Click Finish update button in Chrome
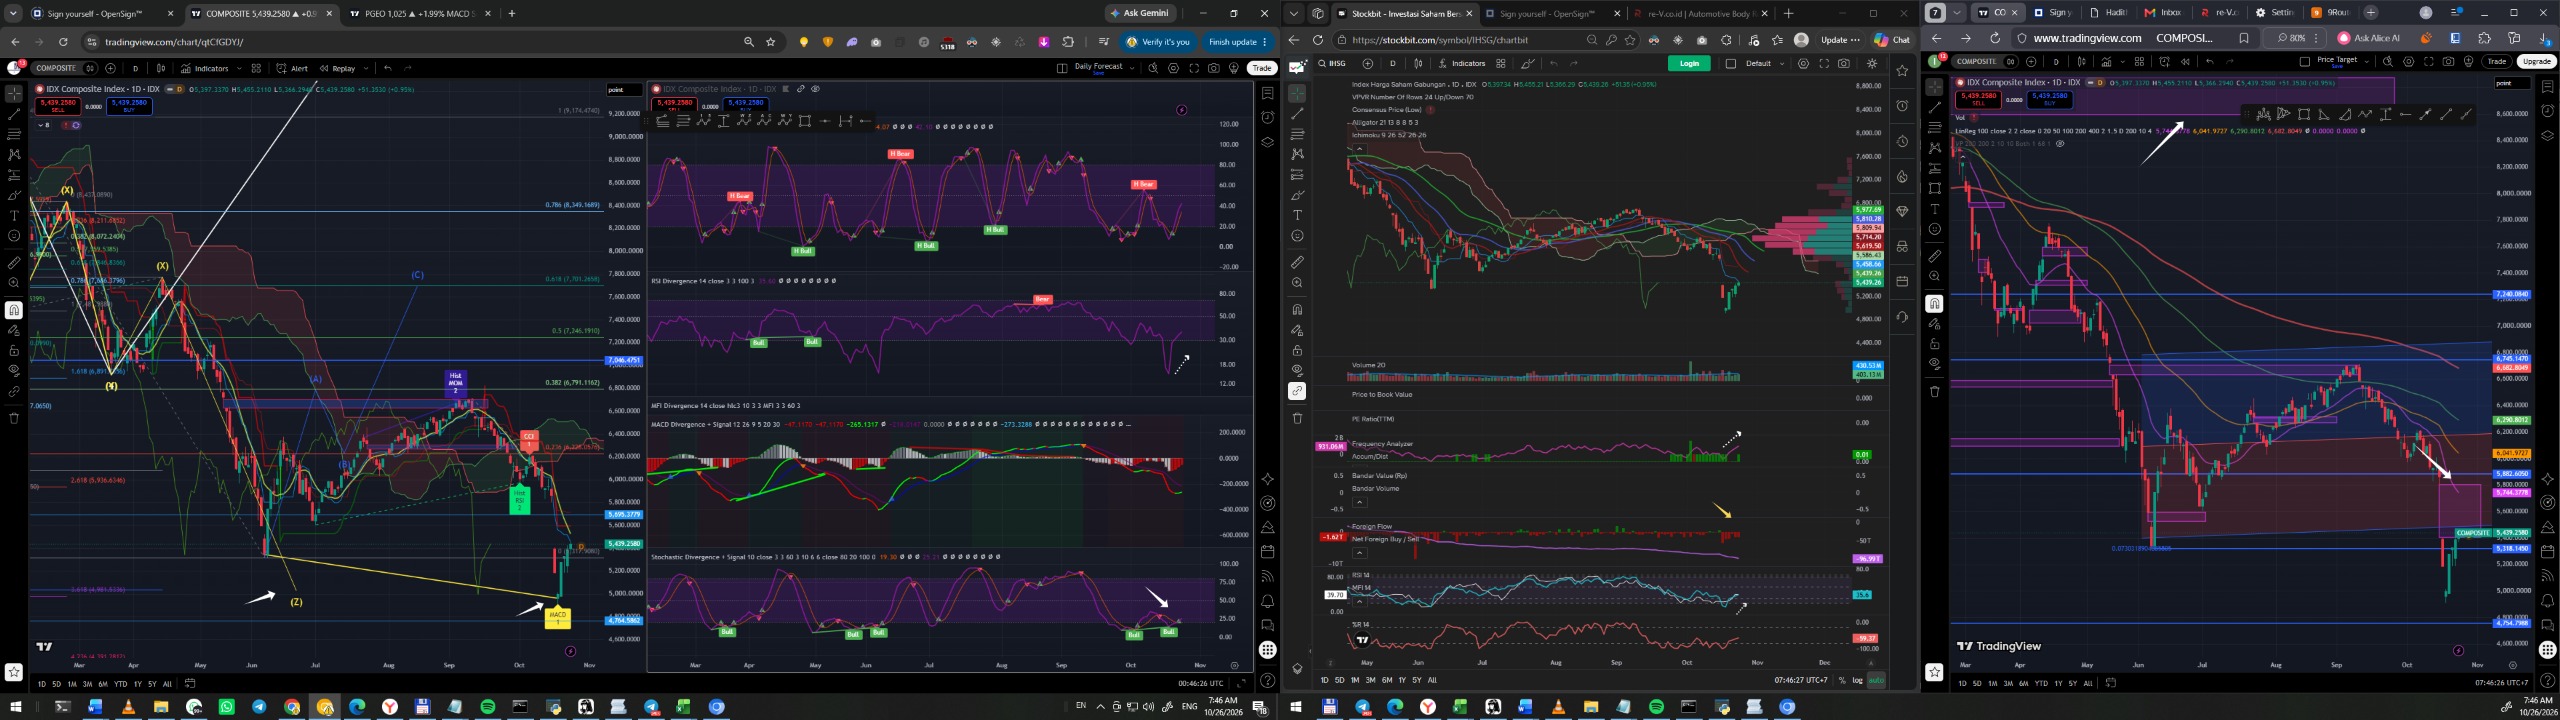This screenshot has width=2560, height=720. (x=1238, y=42)
